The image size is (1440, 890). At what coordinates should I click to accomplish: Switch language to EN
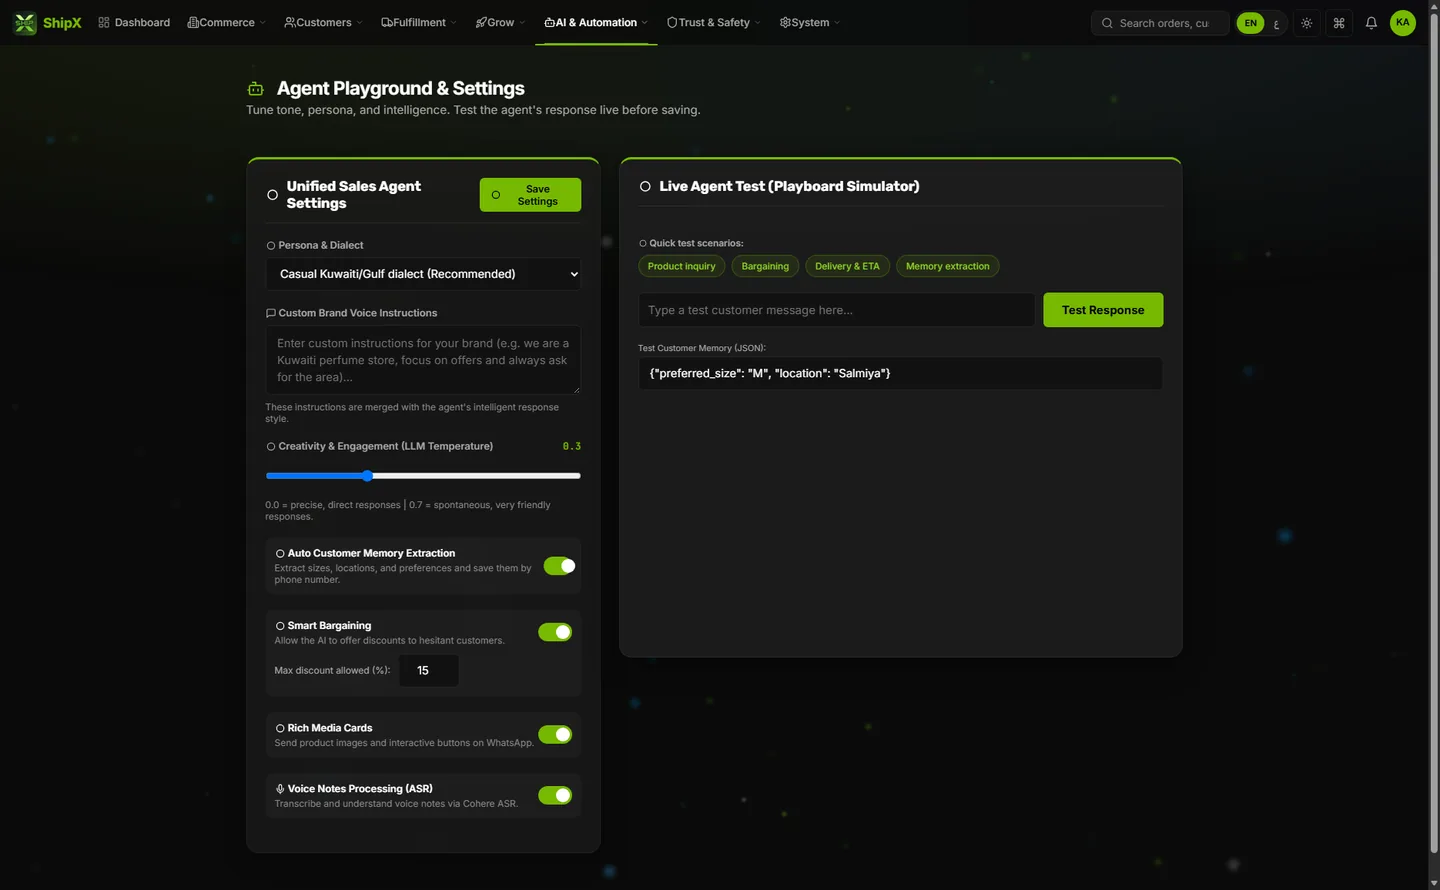tap(1250, 23)
